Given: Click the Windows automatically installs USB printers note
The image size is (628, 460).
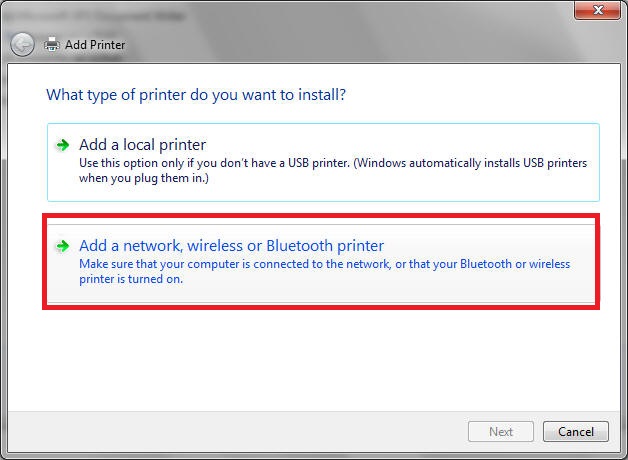Looking at the screenshot, I should click(x=471, y=163).
